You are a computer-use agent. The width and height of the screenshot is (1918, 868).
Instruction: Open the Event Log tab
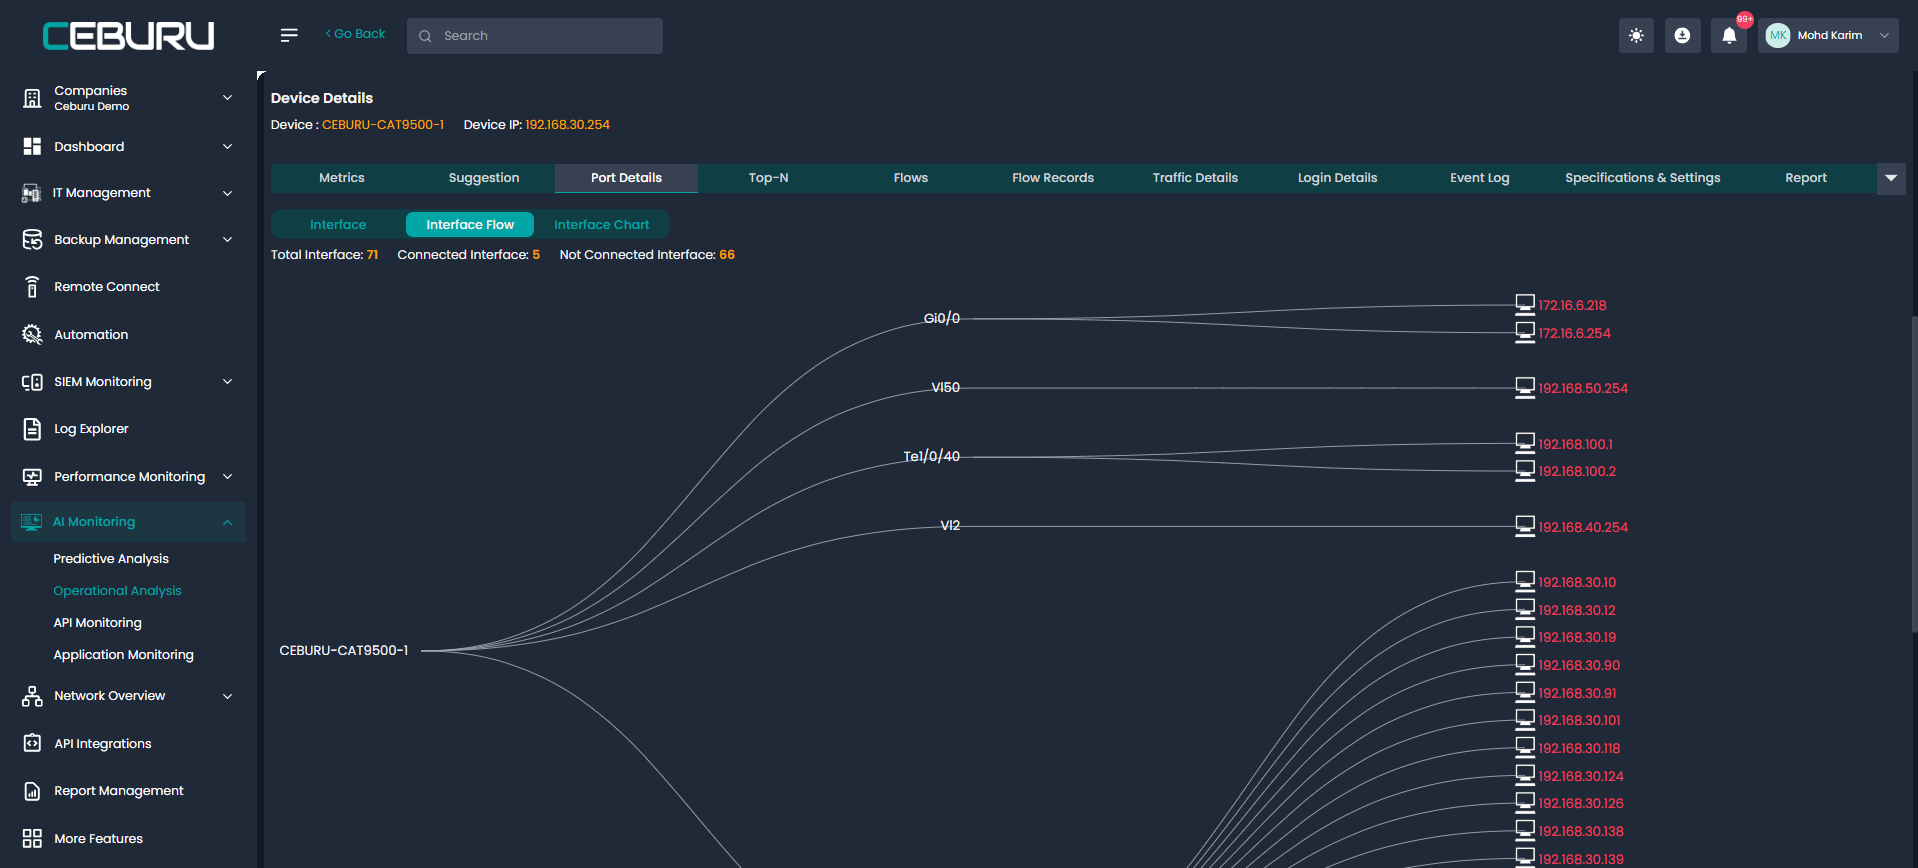(1480, 178)
